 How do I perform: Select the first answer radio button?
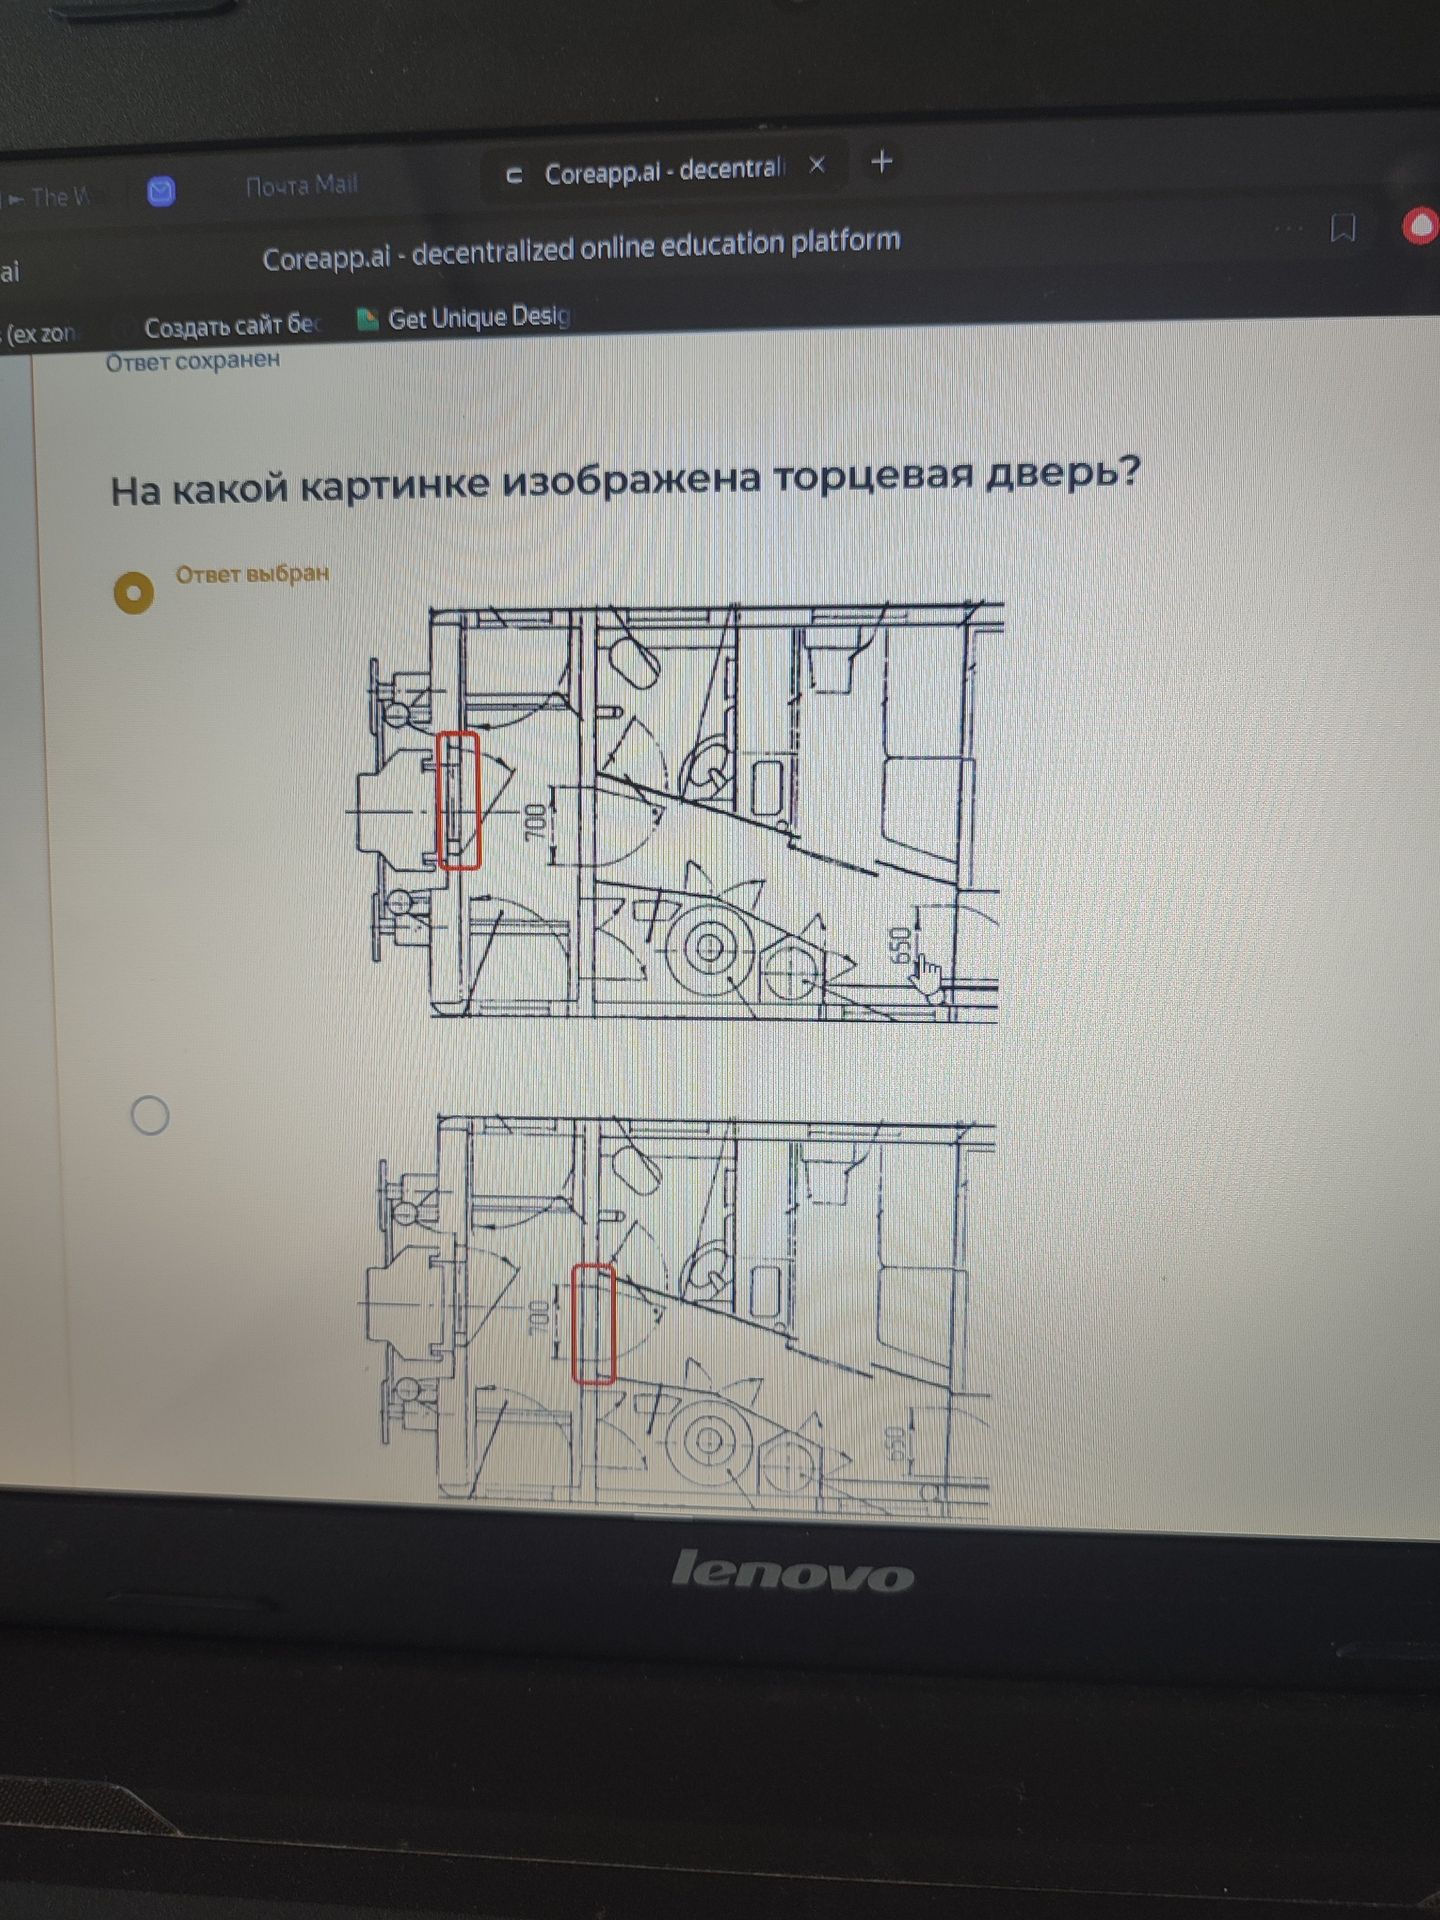tap(133, 592)
